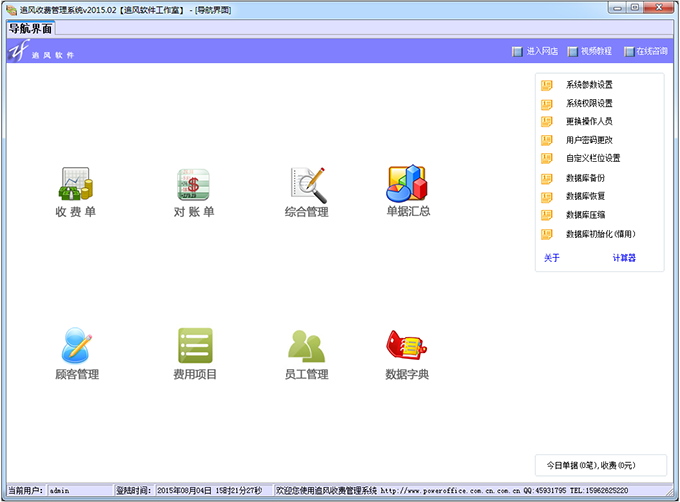Open the 对账单 statement icon
Screen dimensions: 680x502
pos(193,184)
